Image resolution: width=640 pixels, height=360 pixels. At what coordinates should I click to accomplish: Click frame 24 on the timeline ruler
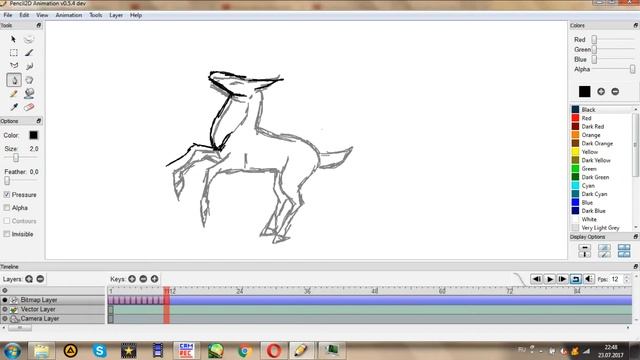(x=240, y=291)
